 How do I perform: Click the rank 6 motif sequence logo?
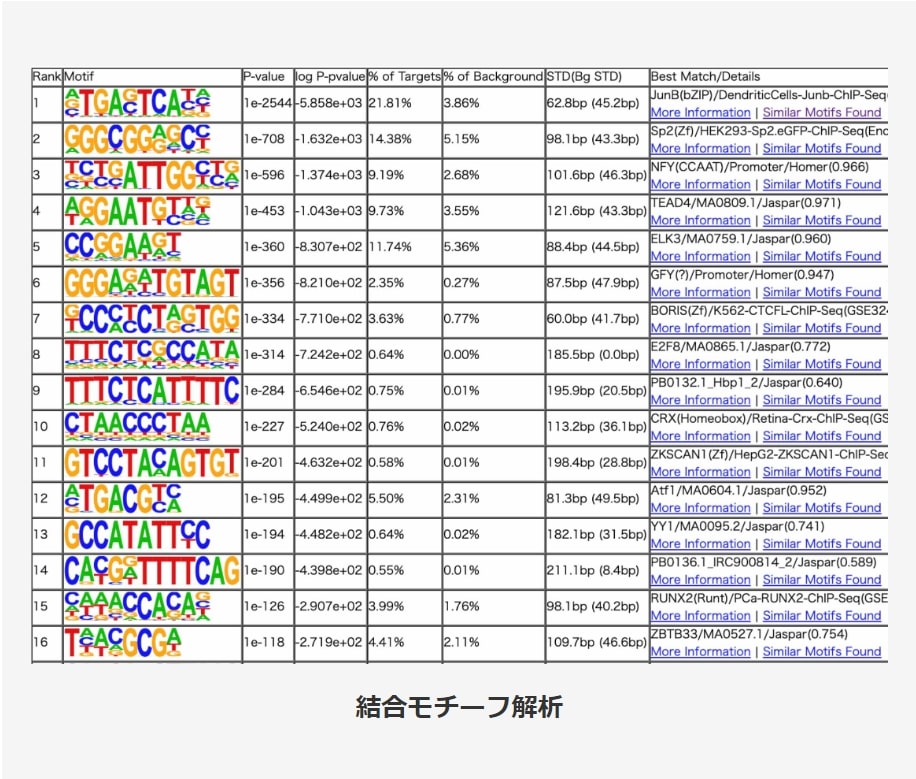pos(152,283)
